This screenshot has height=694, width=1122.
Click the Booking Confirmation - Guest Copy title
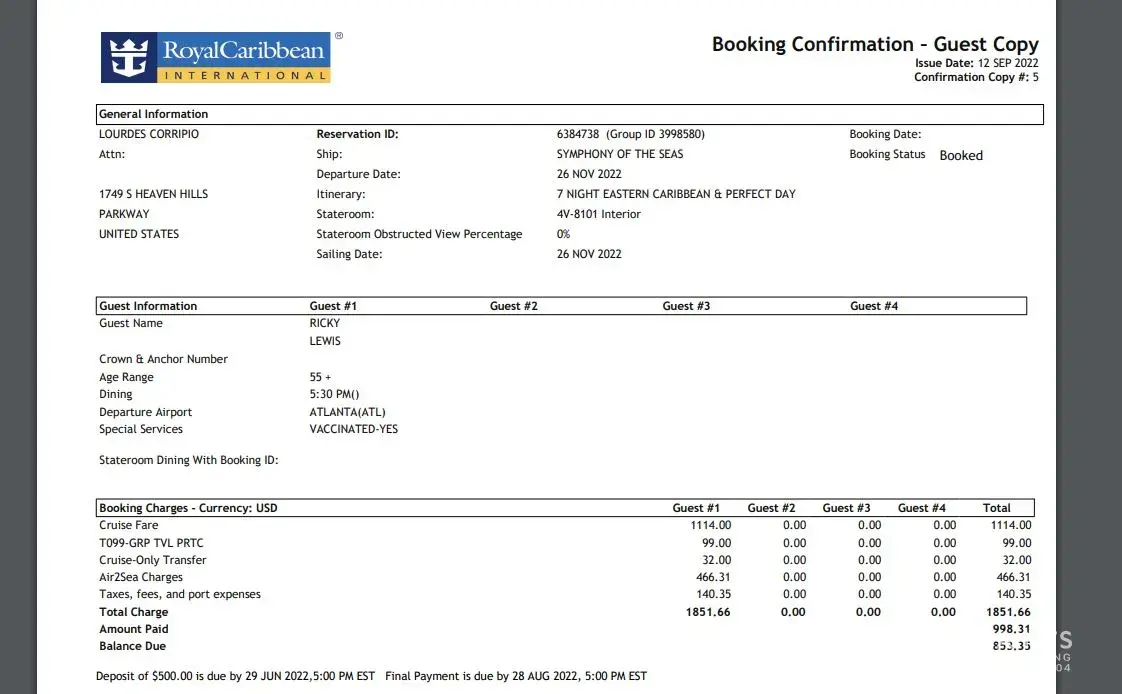coord(874,44)
